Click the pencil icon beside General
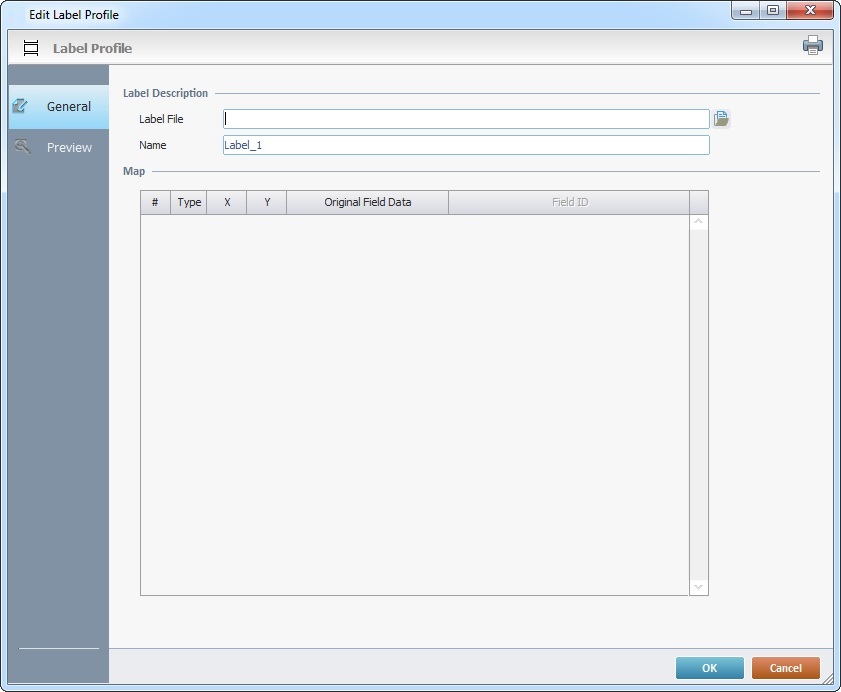The height and width of the screenshot is (692, 841). coord(20,106)
